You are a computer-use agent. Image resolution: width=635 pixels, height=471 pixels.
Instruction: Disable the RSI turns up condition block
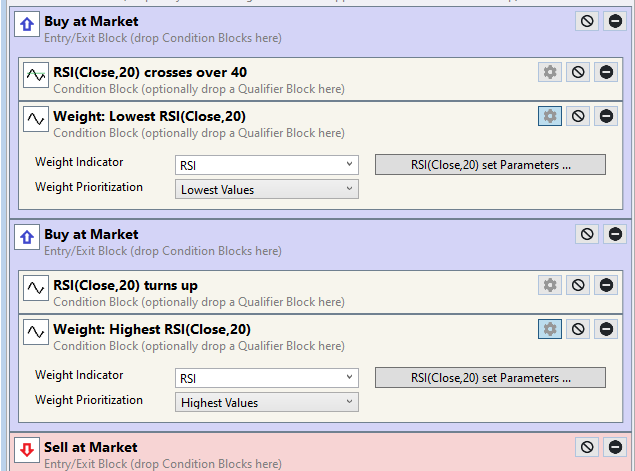(578, 285)
